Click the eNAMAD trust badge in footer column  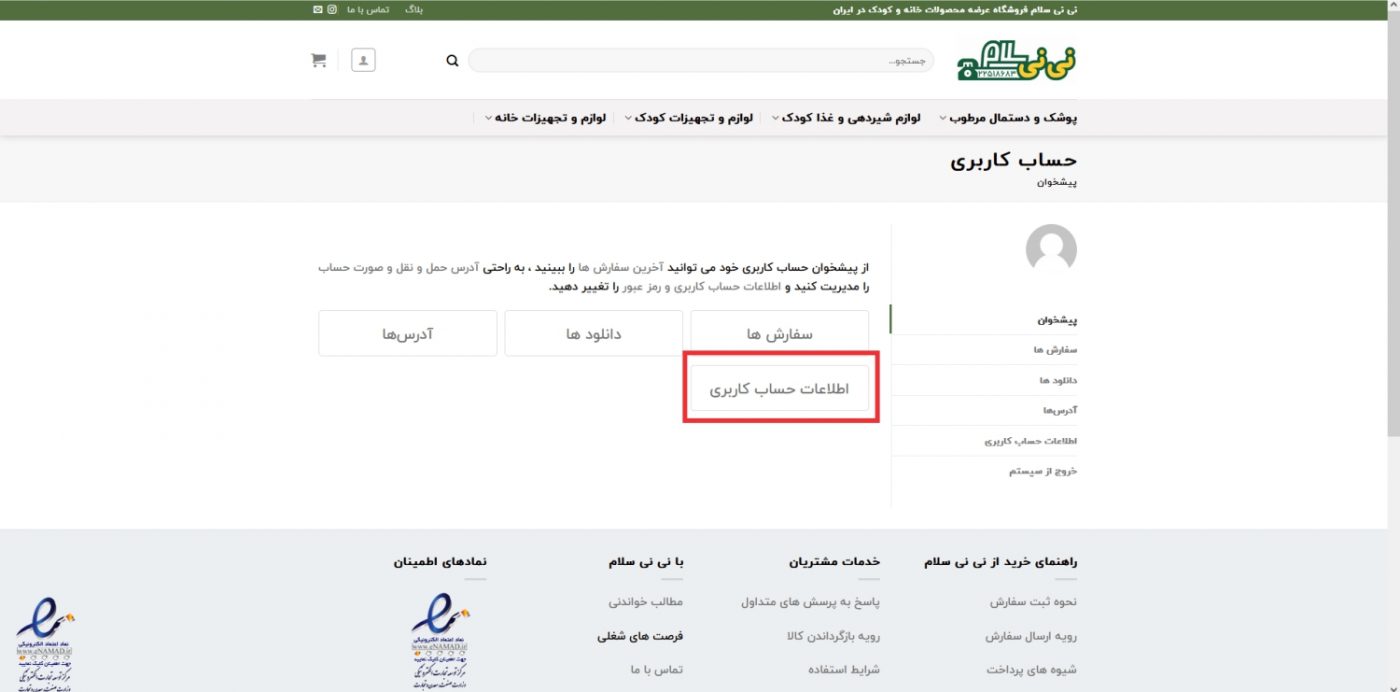[440, 640]
